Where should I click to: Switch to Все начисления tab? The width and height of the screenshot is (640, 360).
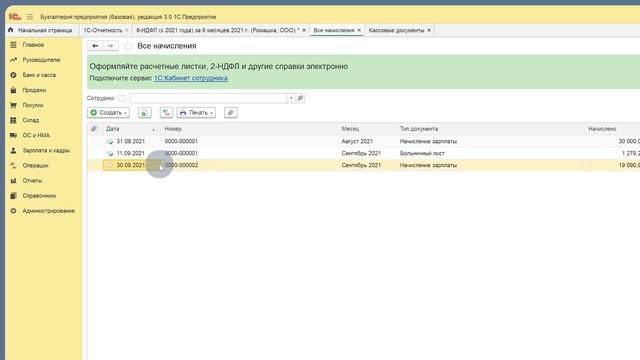334,30
